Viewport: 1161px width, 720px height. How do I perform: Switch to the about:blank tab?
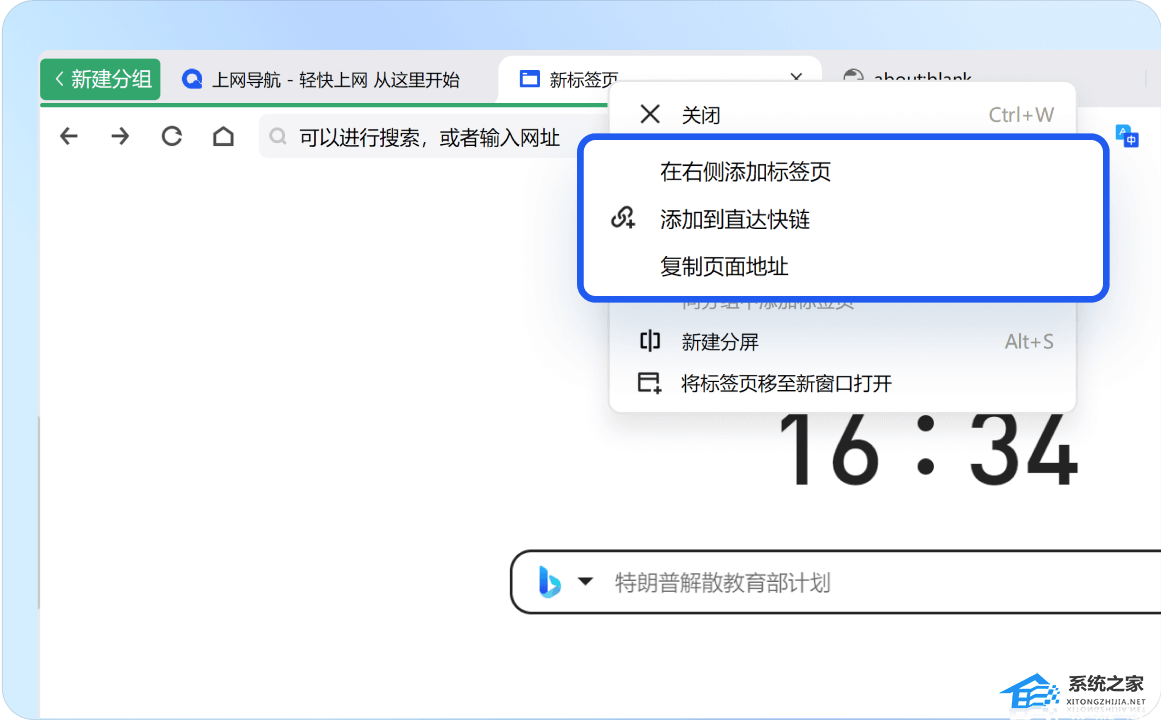click(922, 77)
